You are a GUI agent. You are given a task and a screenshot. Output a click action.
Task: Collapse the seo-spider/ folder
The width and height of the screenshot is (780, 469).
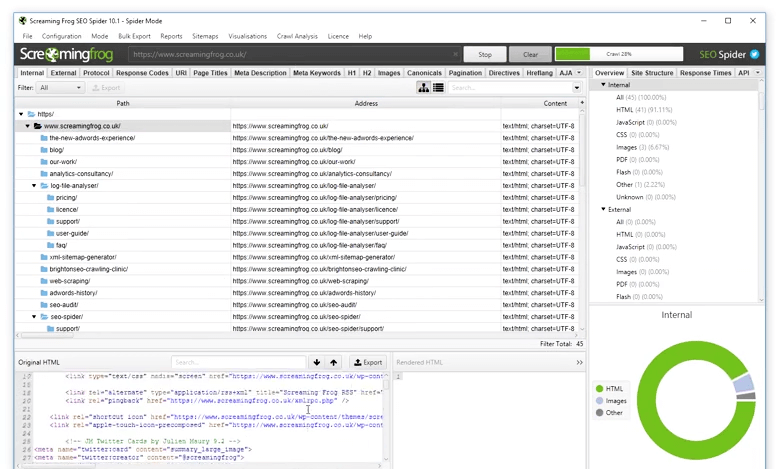[x=34, y=317]
